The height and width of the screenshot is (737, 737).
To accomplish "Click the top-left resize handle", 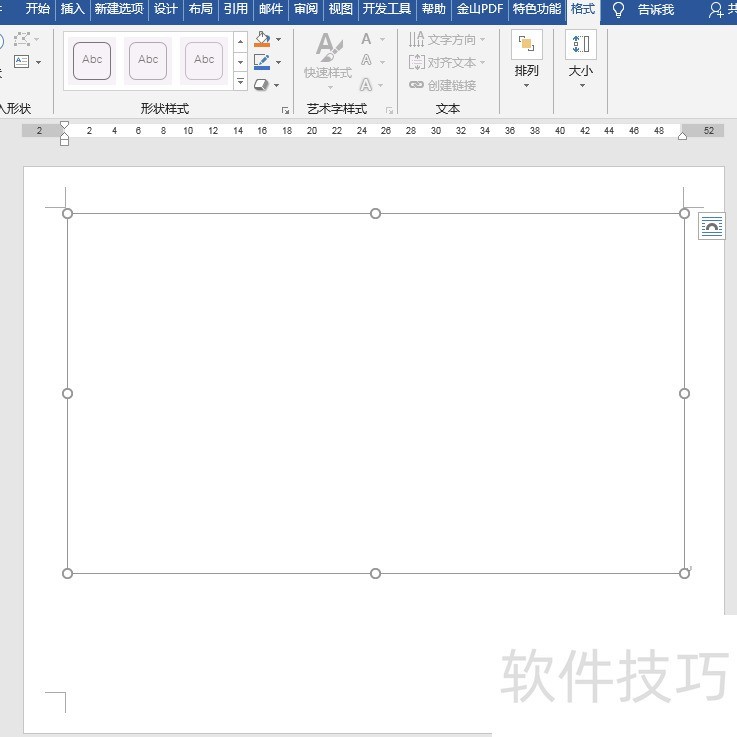I will point(67,214).
